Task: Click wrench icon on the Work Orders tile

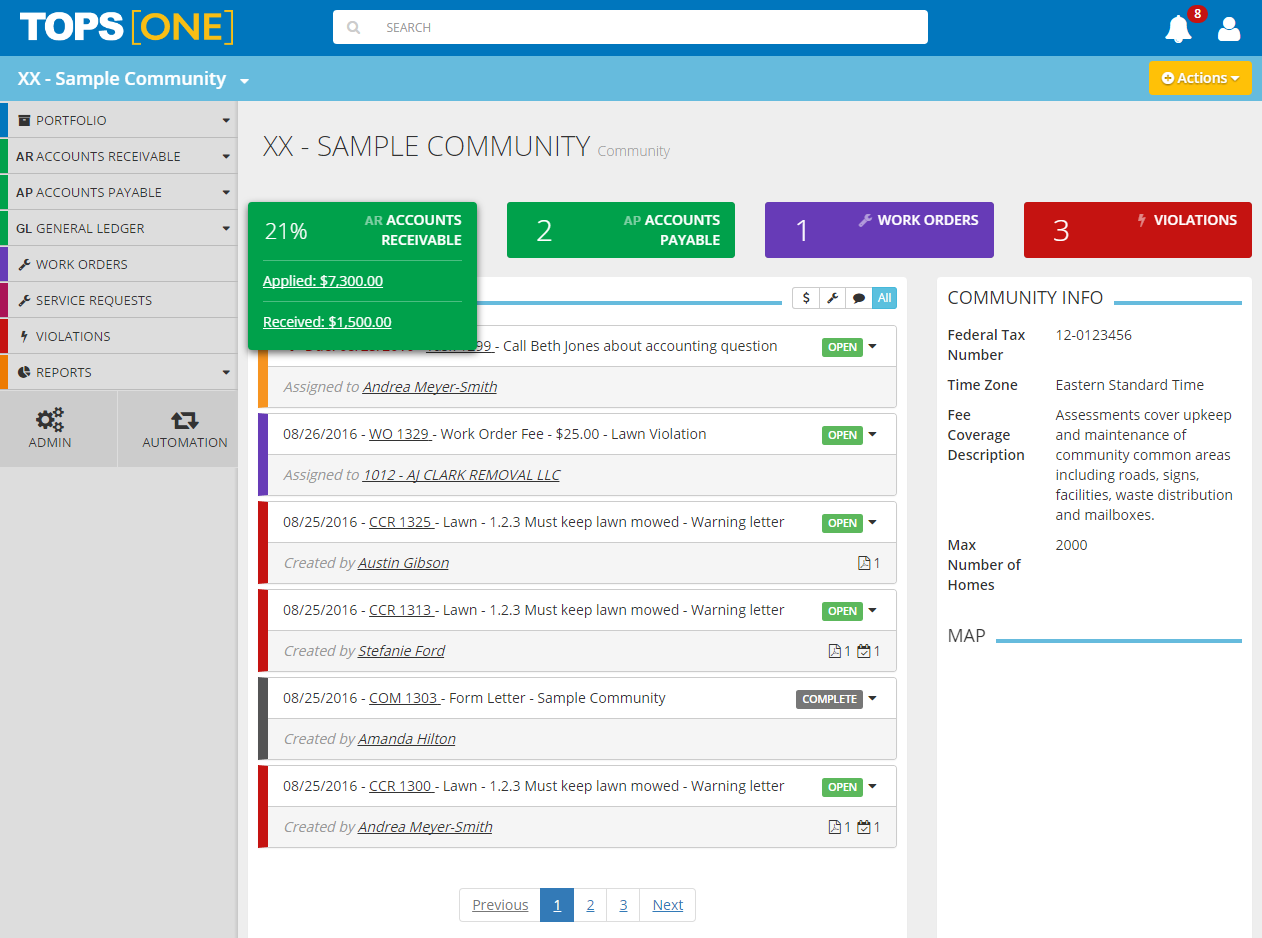Action: pyautogui.click(x=866, y=220)
